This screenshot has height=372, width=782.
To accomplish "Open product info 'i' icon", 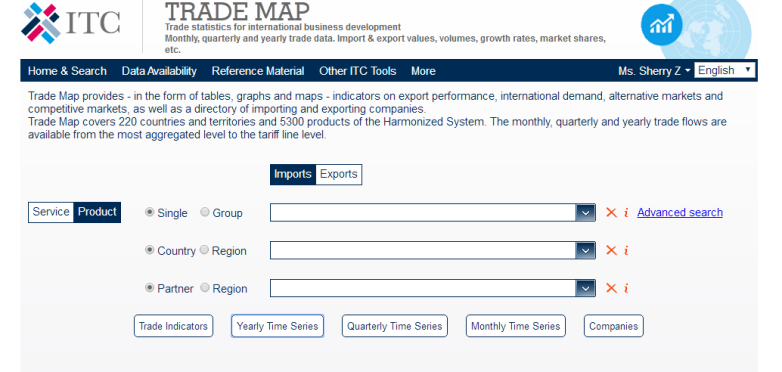I will 626,213.
